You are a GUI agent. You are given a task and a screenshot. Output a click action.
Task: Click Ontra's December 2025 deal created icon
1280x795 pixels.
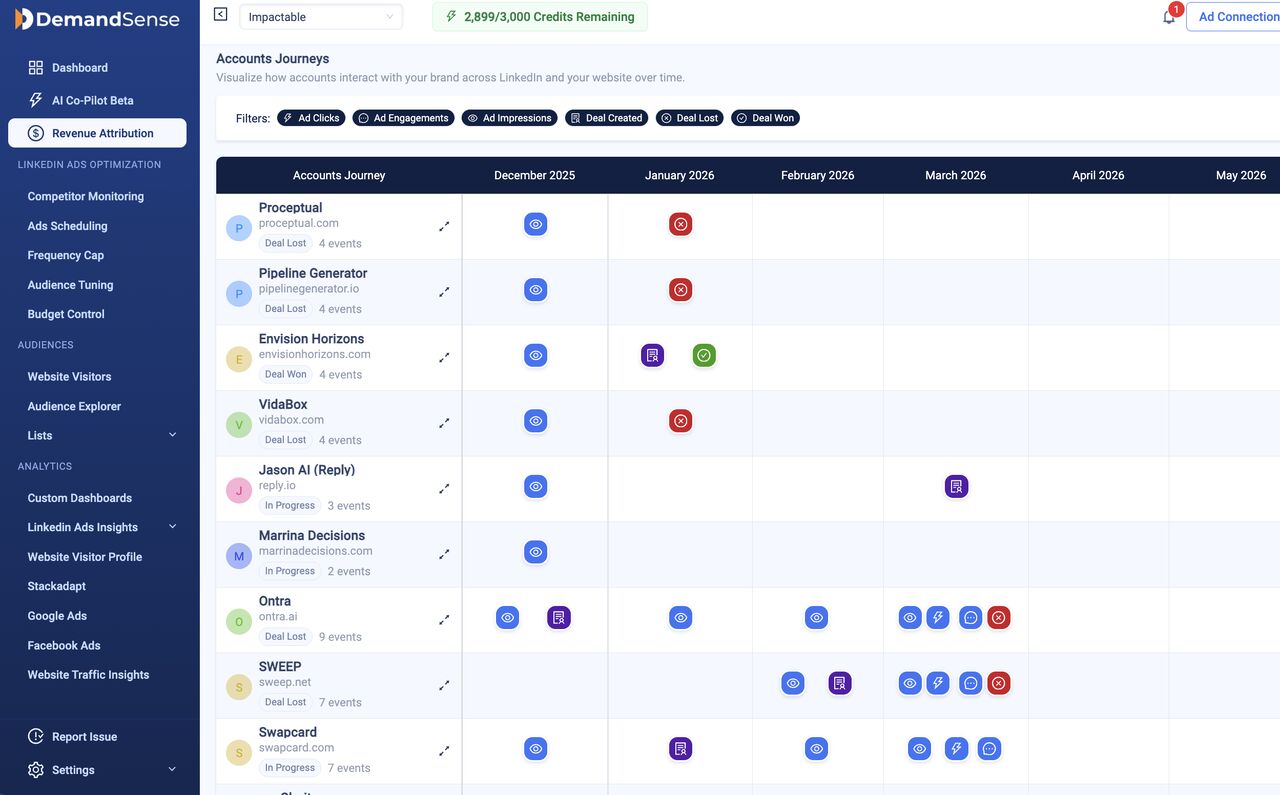coord(559,618)
